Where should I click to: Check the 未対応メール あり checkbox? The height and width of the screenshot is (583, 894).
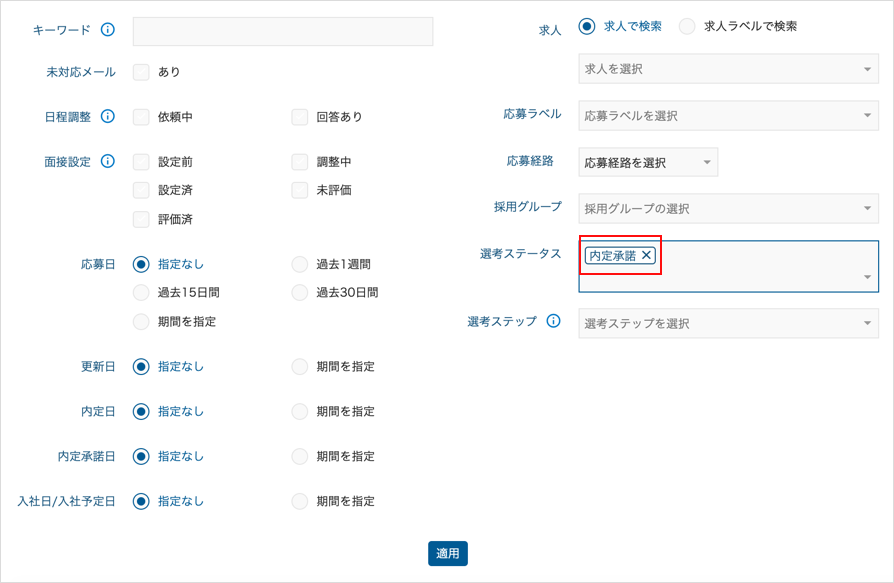(141, 72)
